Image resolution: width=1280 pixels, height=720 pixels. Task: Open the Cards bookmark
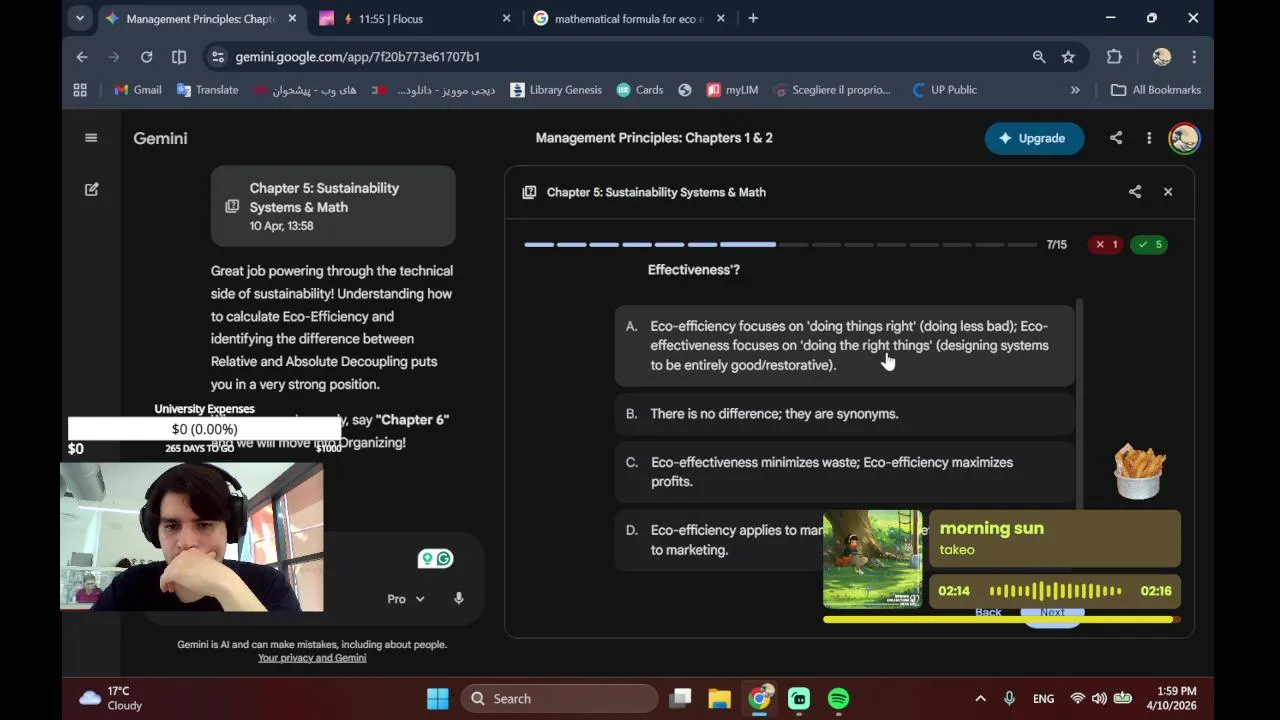point(640,90)
